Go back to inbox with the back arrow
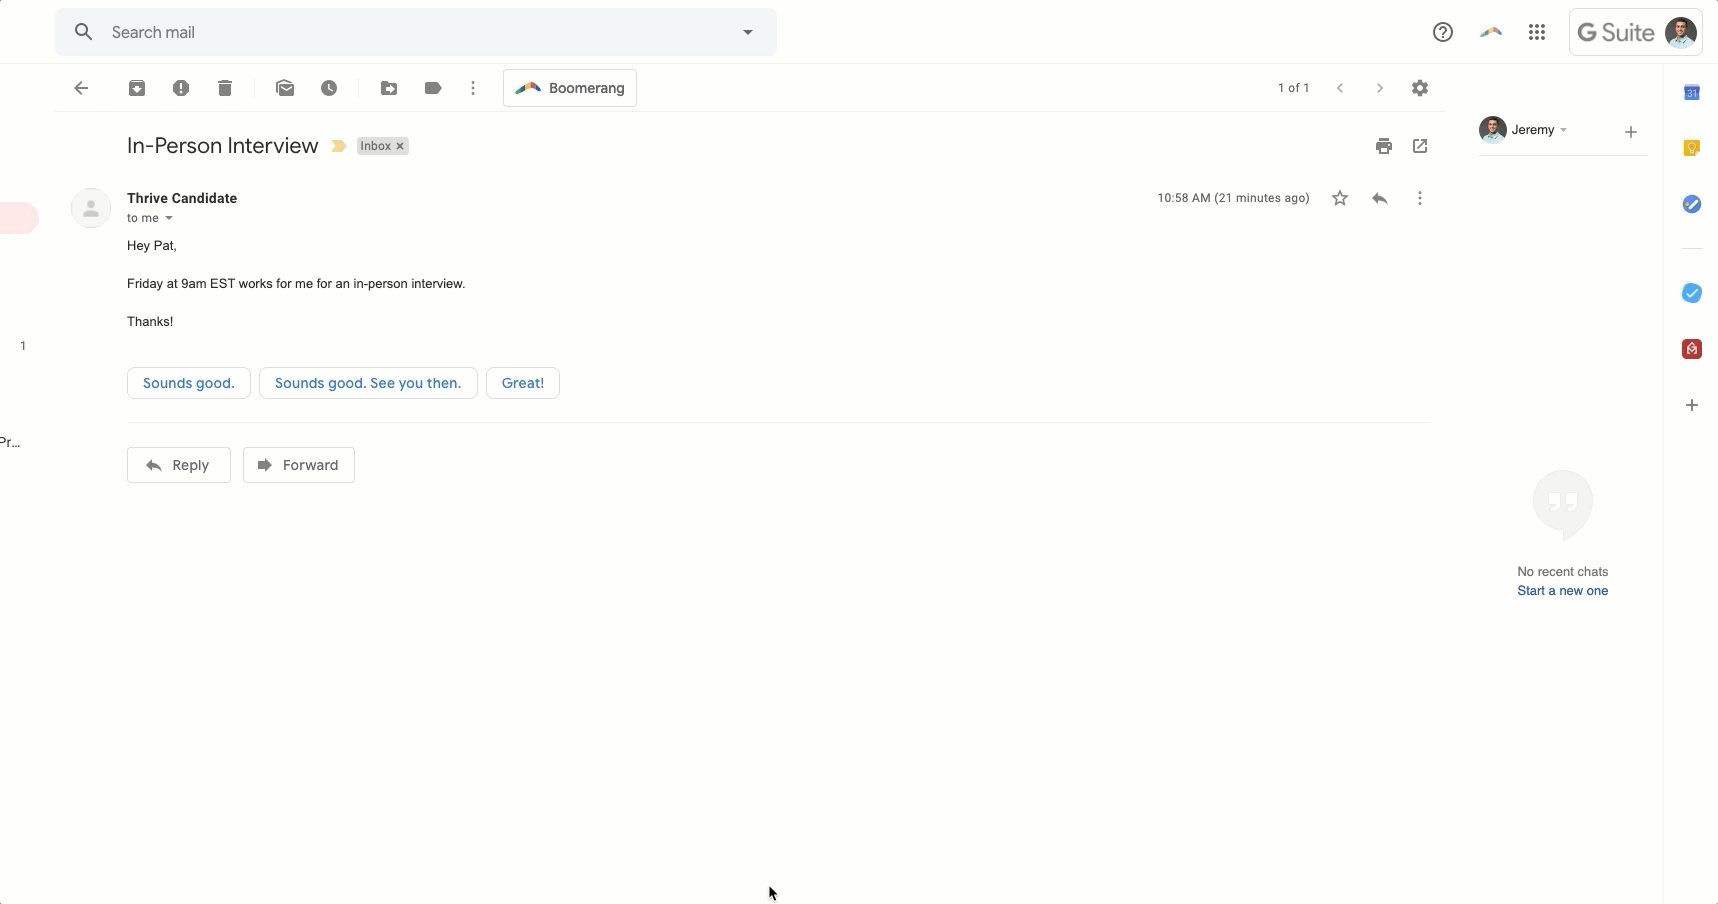Viewport: 1718px width, 904px height. click(x=81, y=88)
